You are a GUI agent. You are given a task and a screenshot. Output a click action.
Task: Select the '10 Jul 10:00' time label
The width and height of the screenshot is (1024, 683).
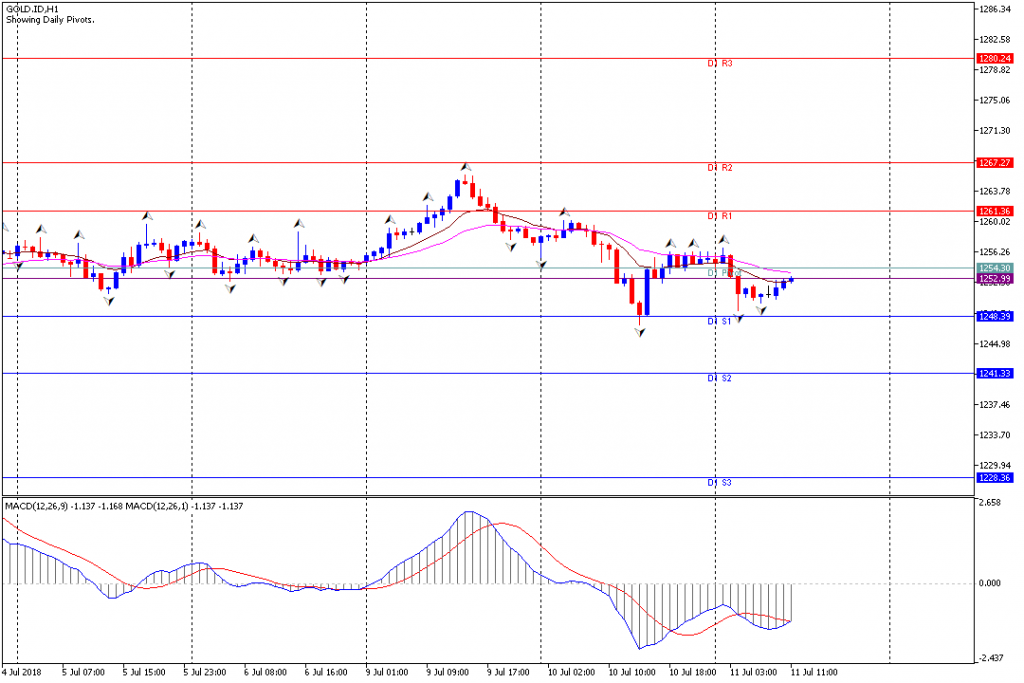[632, 673]
